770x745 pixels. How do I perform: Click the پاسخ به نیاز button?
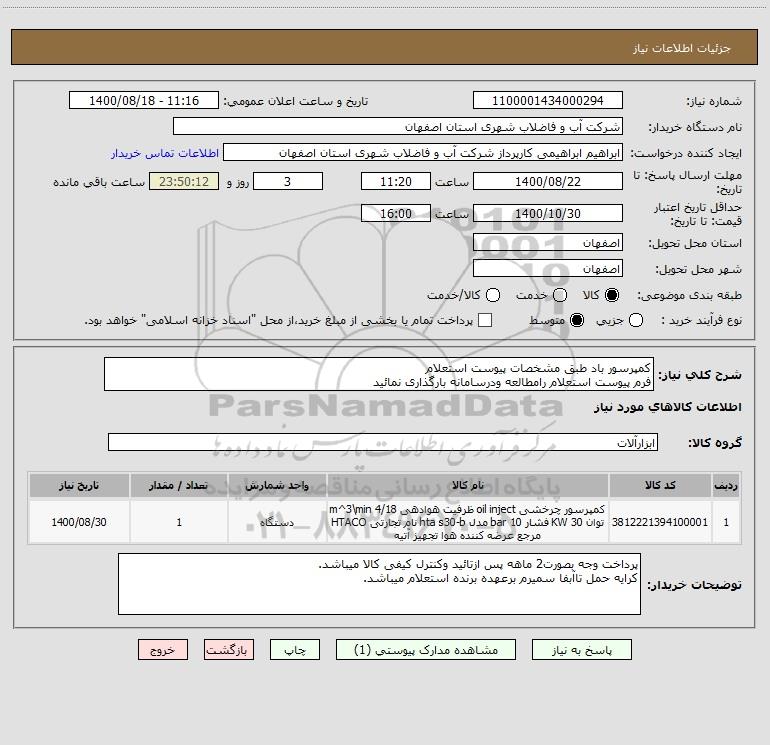click(581, 650)
